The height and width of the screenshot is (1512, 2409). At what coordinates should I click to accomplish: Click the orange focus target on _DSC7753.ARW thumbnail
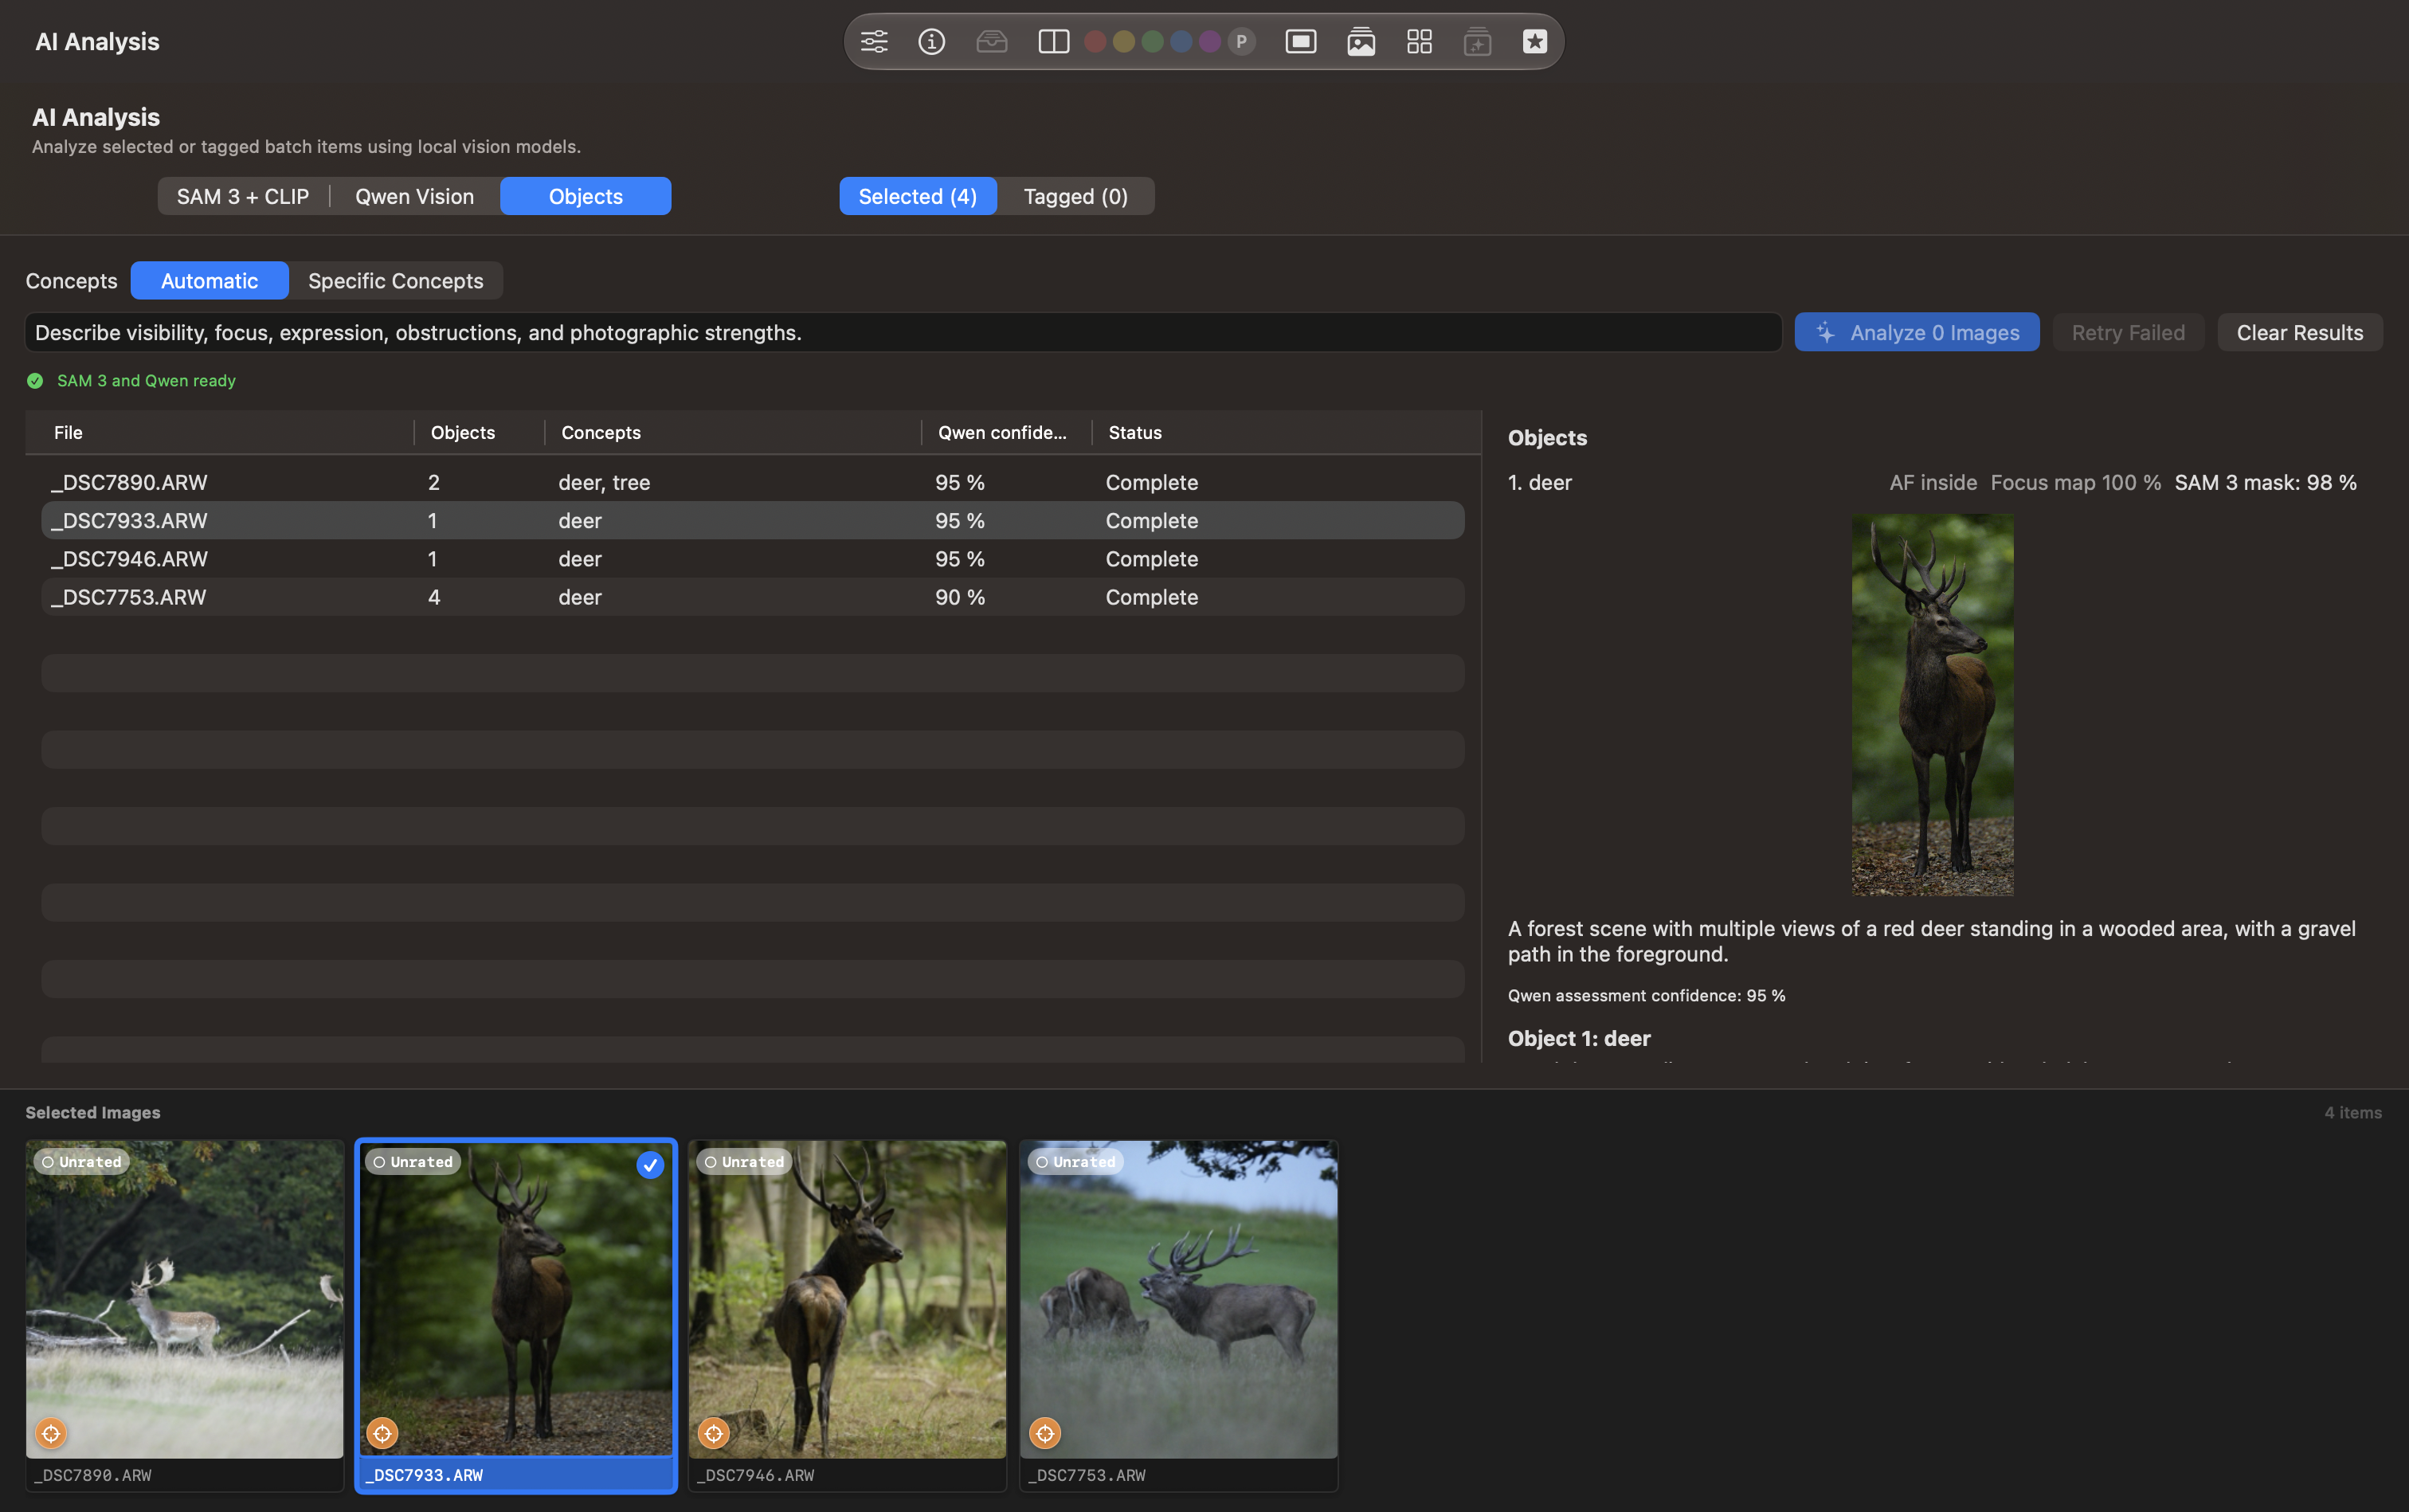click(1044, 1433)
